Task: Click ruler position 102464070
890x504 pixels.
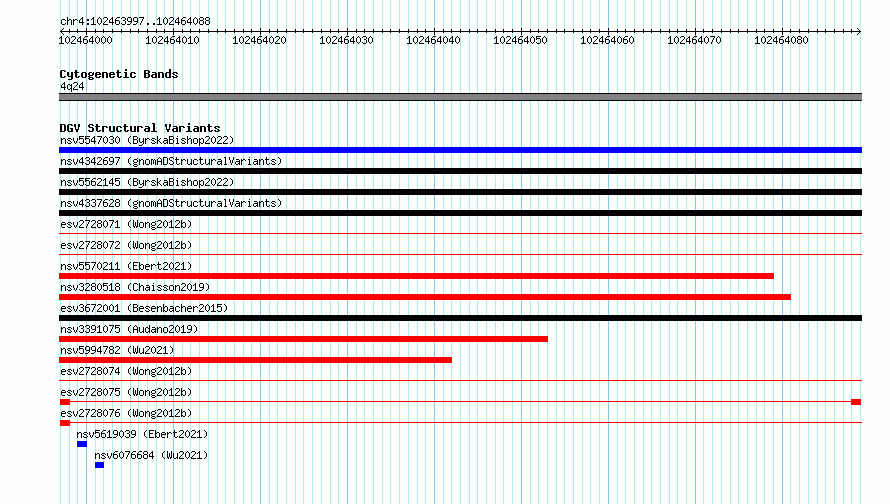Action: tap(694, 40)
